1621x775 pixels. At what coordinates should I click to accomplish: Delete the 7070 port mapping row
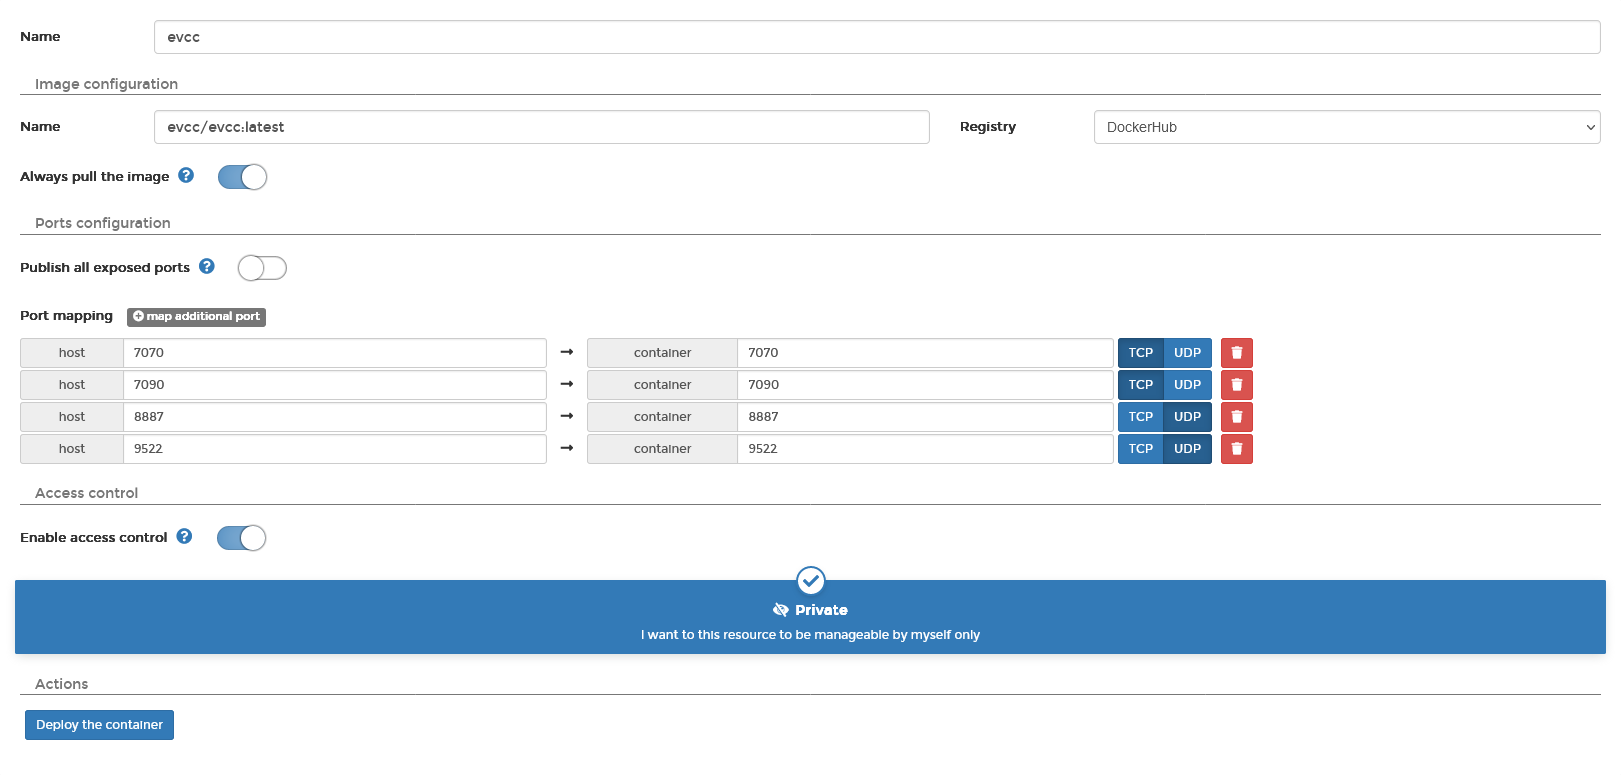tap(1236, 353)
